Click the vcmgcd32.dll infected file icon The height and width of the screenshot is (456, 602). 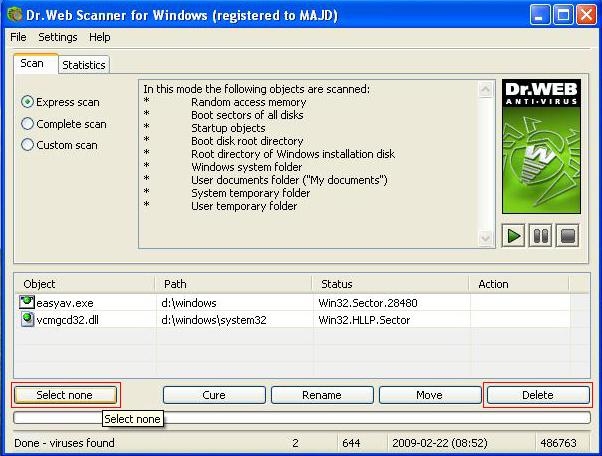pyautogui.click(x=27, y=319)
